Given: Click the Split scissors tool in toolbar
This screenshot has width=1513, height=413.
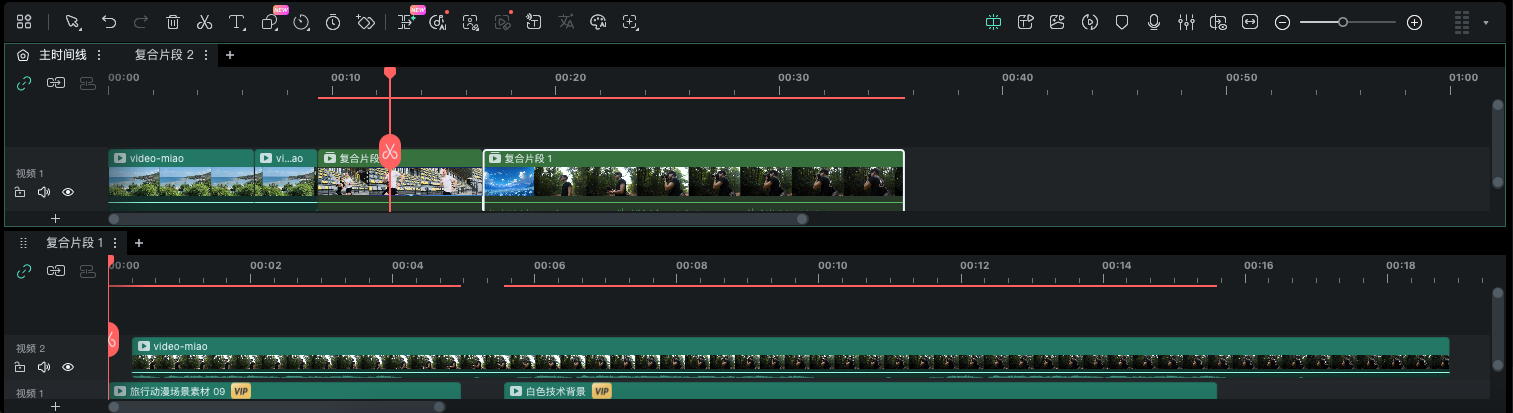Looking at the screenshot, I should click(204, 22).
